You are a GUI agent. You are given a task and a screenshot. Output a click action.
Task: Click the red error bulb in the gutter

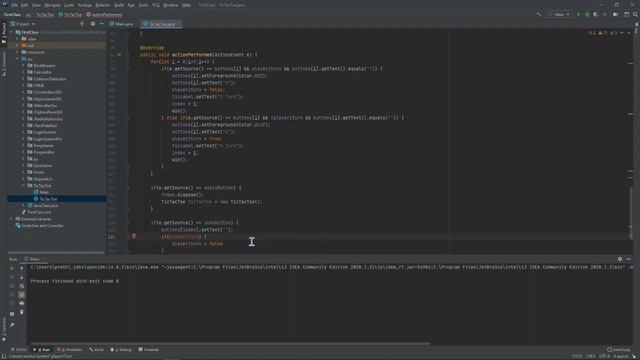point(134,236)
